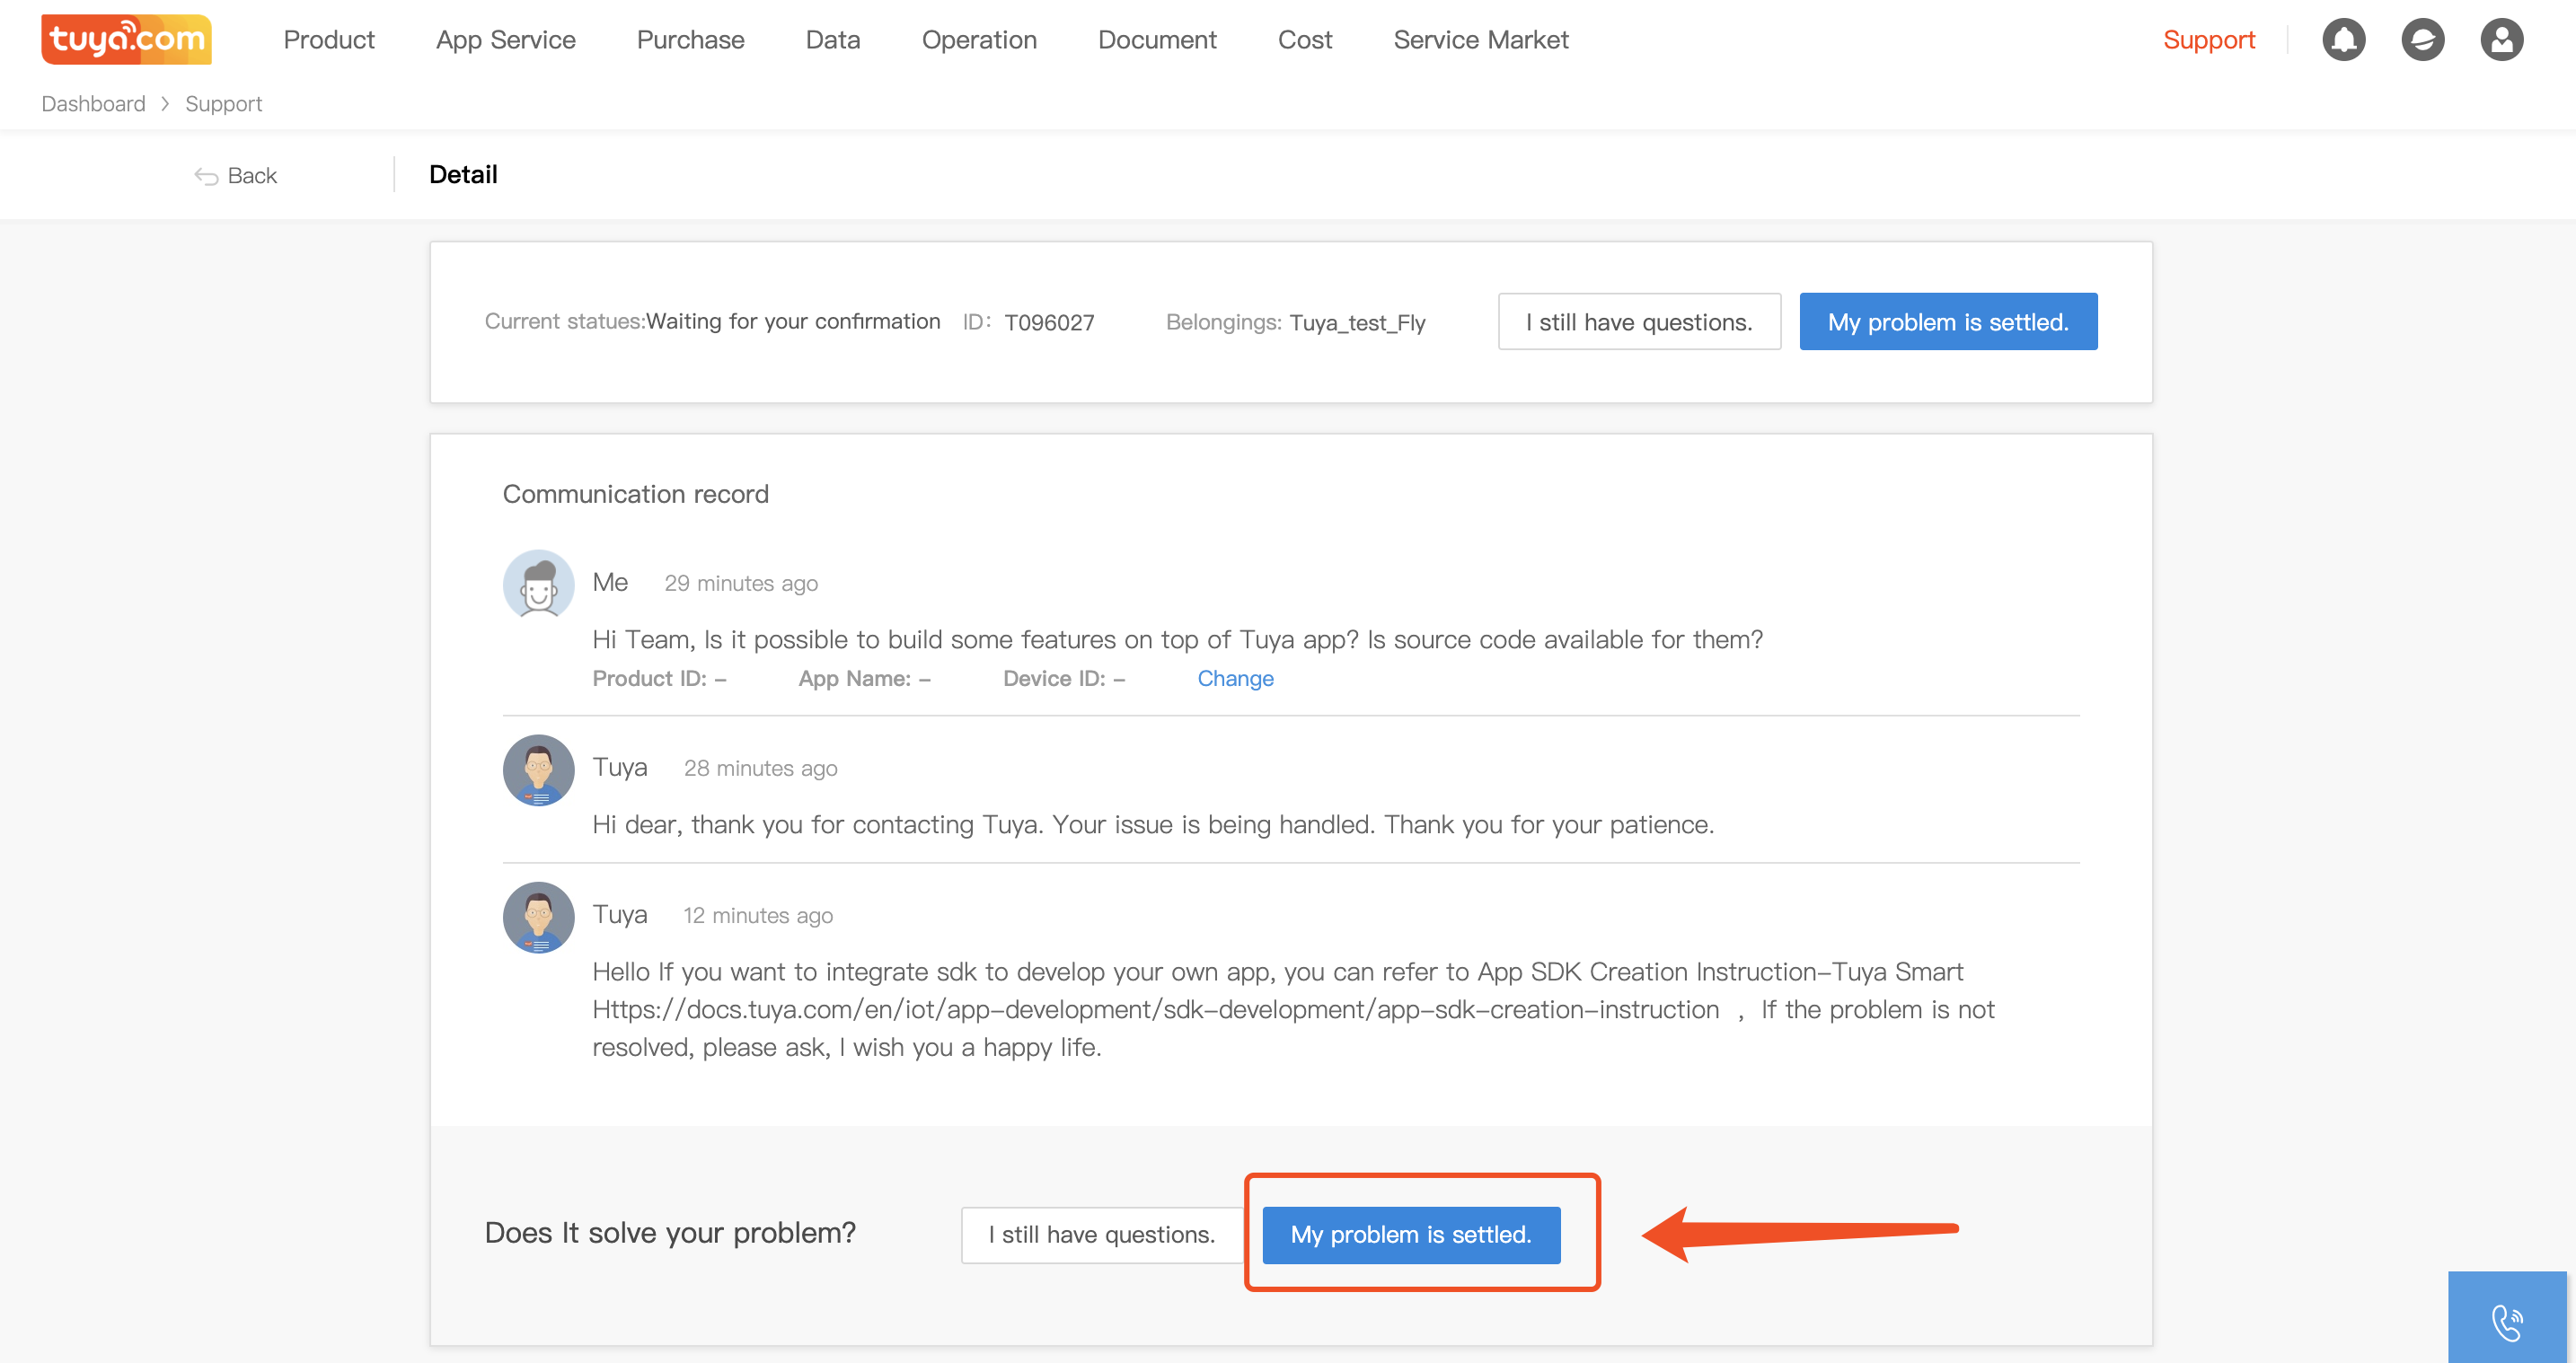This screenshot has height=1363, width=2576.
Task: Click top 'I still have questions.' button
Action: [x=1639, y=322]
